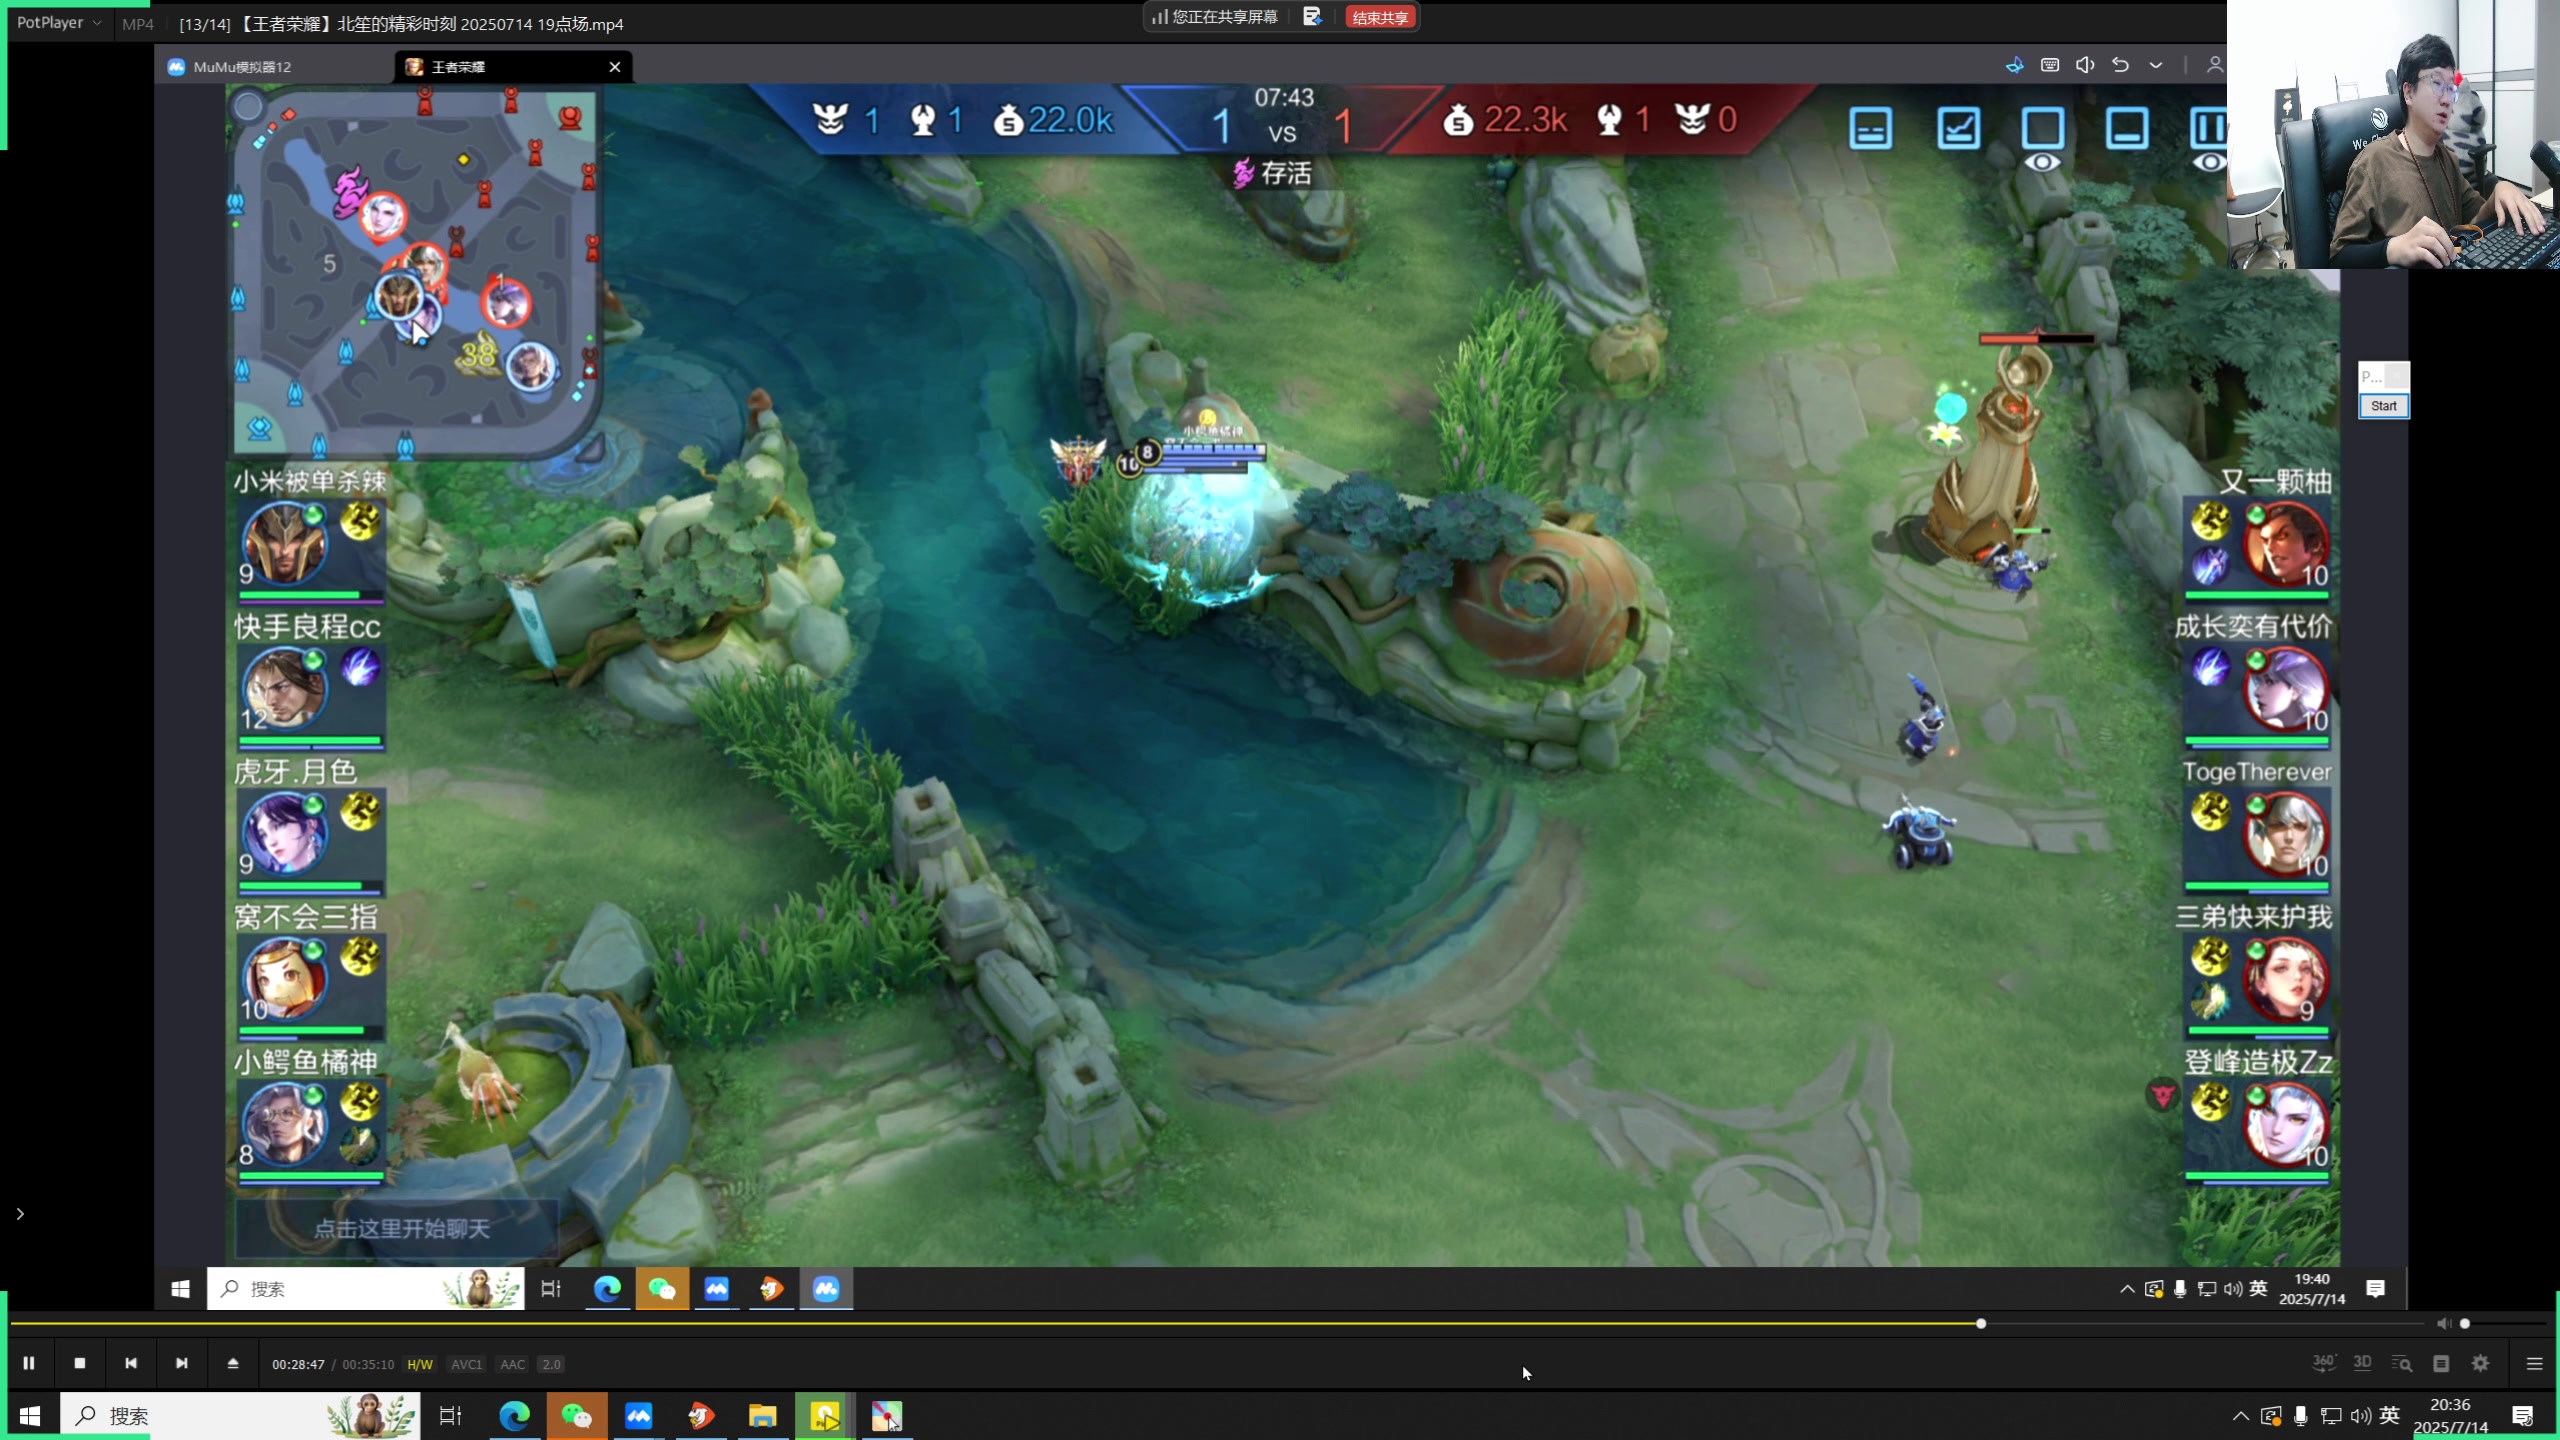The width and height of the screenshot is (2560, 1440).
Task: Select player portrait 快手良程cc
Action: [x=285, y=689]
